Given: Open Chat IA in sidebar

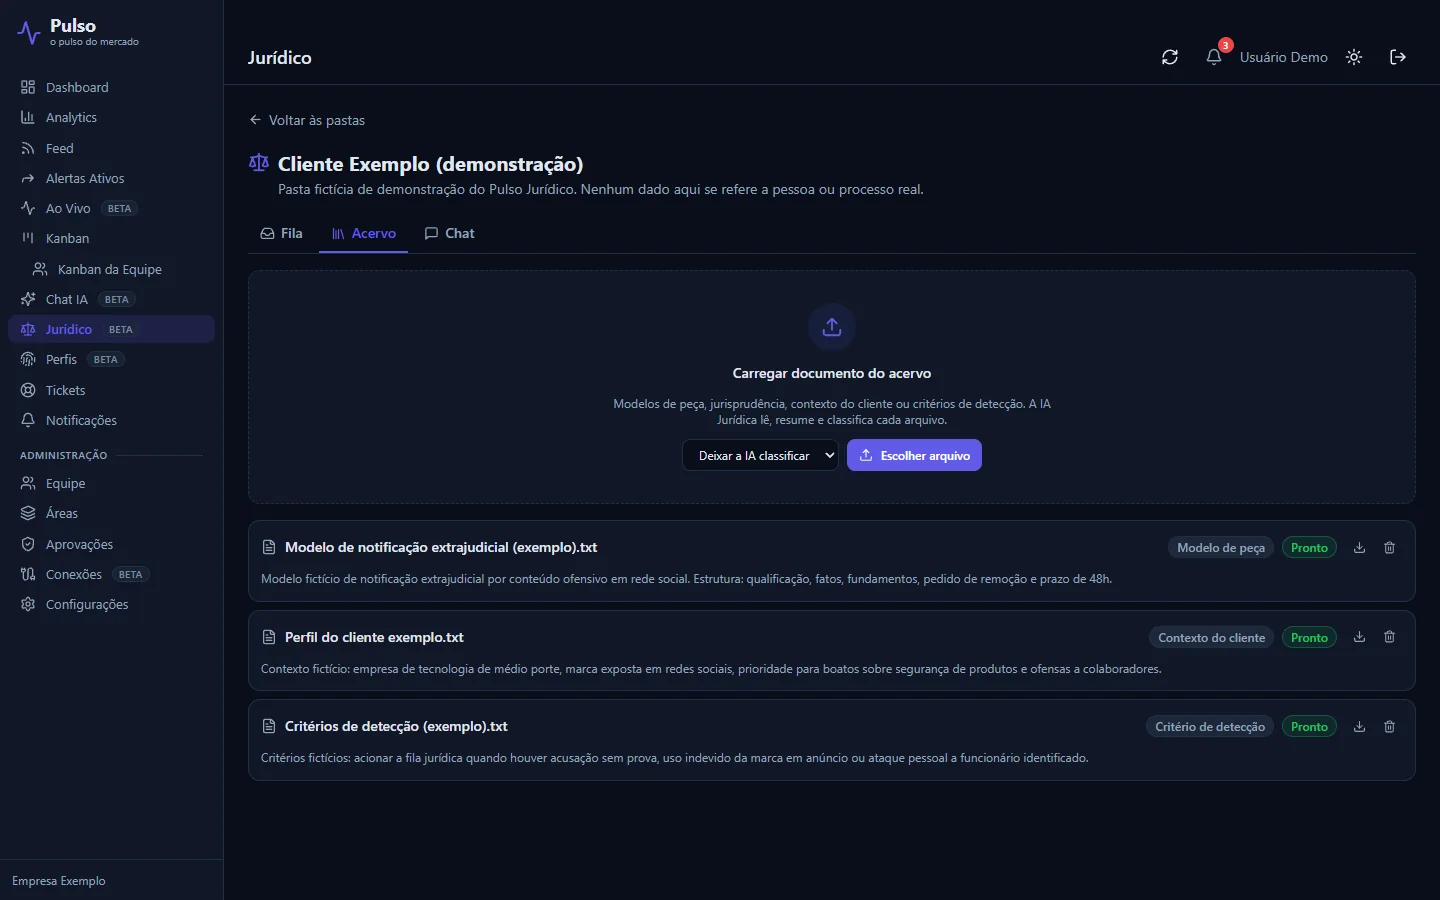Looking at the screenshot, I should click(111, 299).
